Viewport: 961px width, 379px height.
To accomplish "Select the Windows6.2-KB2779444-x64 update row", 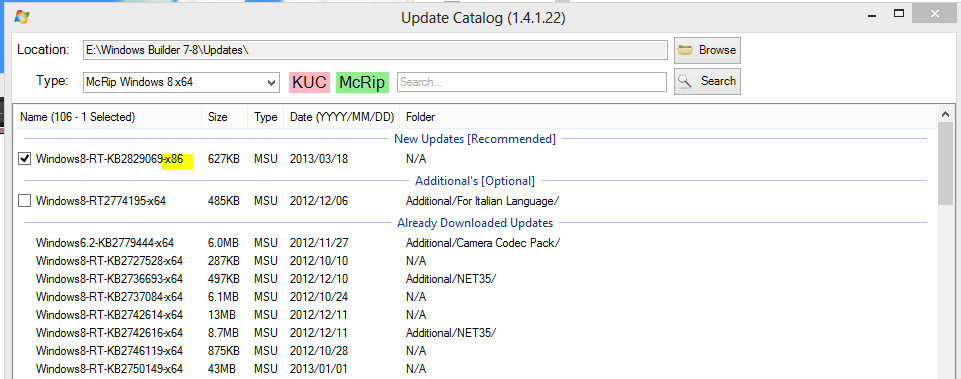I will tap(475, 243).
